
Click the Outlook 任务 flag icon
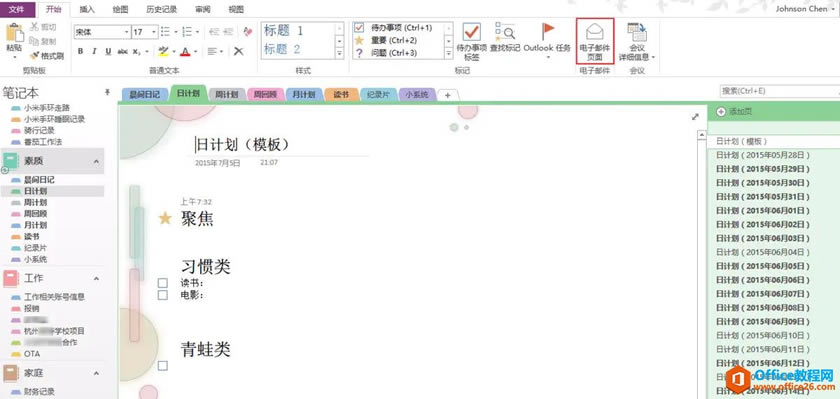click(x=547, y=32)
